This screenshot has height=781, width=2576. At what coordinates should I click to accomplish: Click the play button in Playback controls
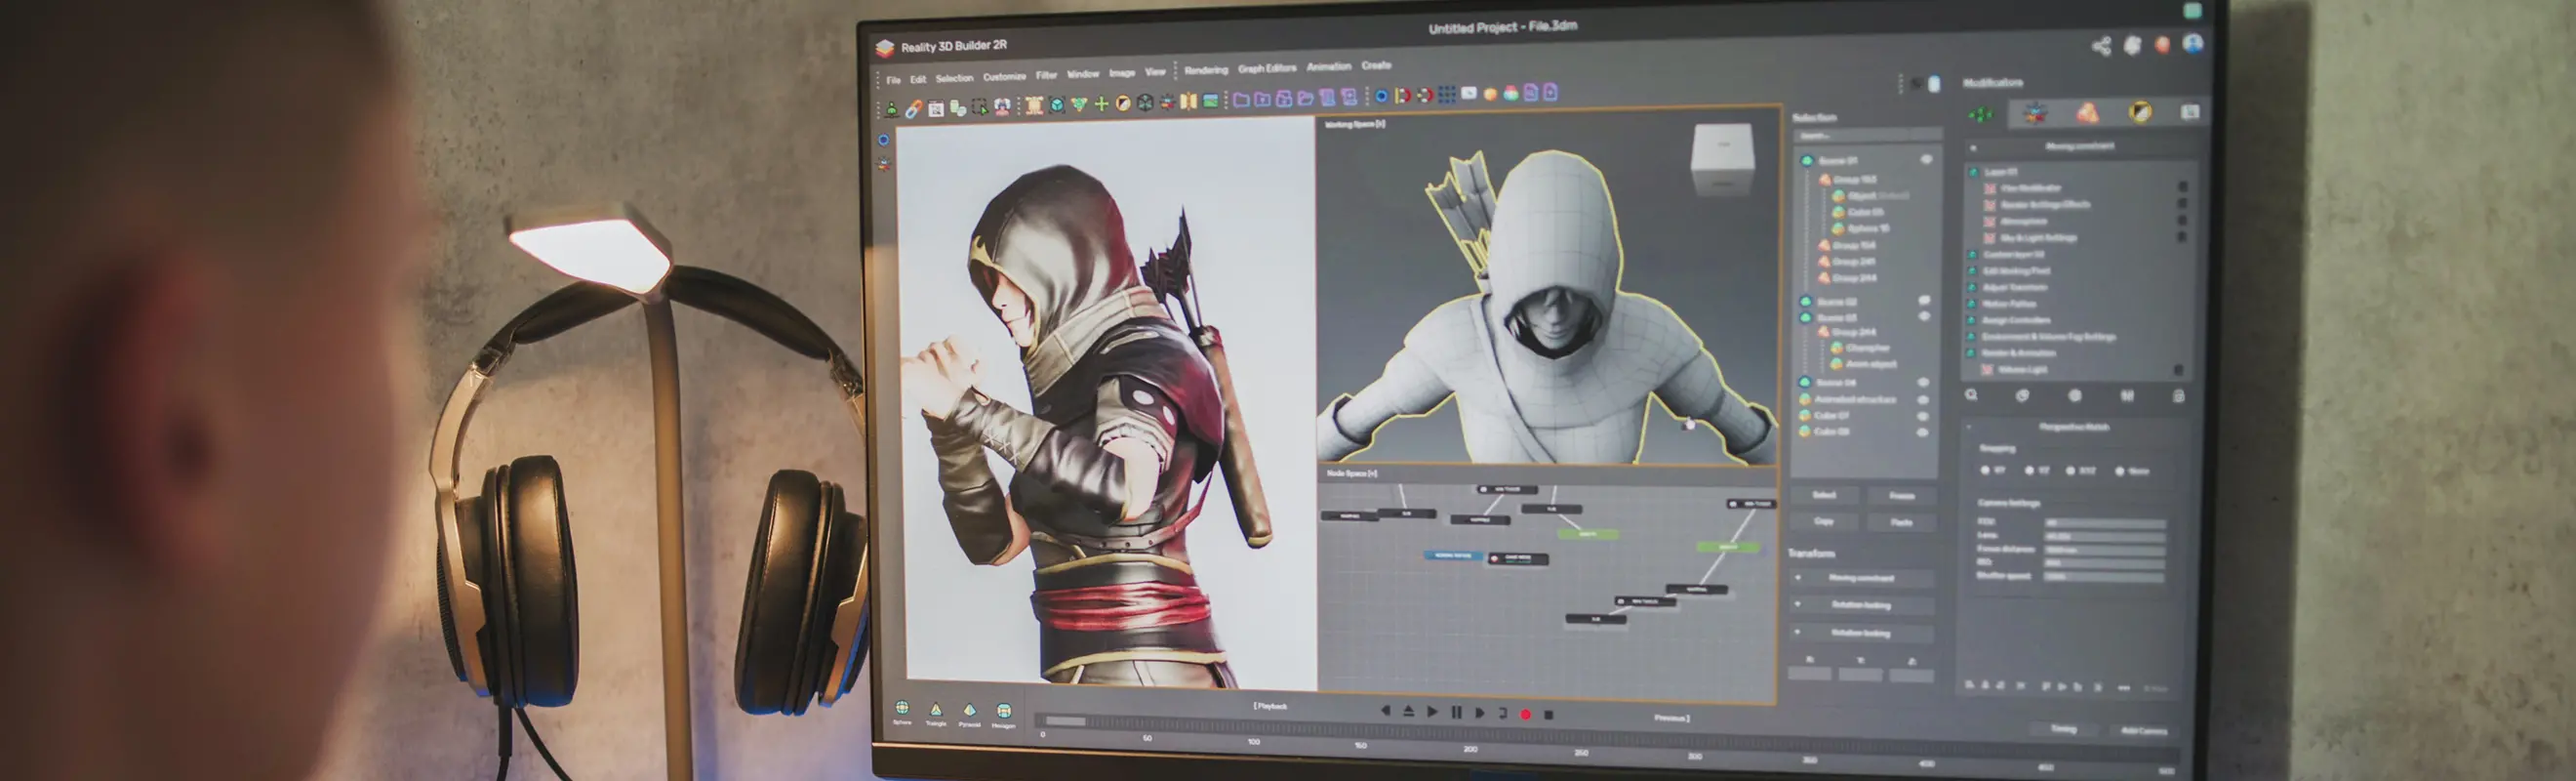tap(1432, 712)
